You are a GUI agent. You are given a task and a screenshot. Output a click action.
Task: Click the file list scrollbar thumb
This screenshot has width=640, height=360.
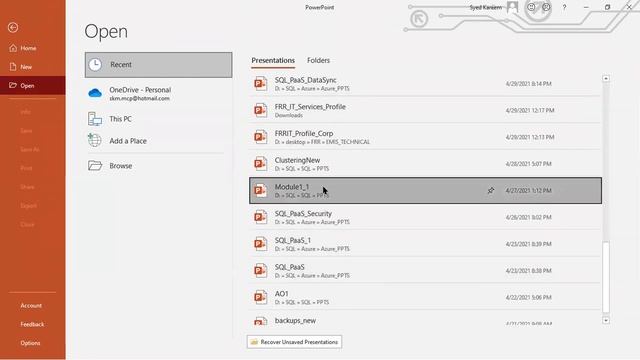606,277
